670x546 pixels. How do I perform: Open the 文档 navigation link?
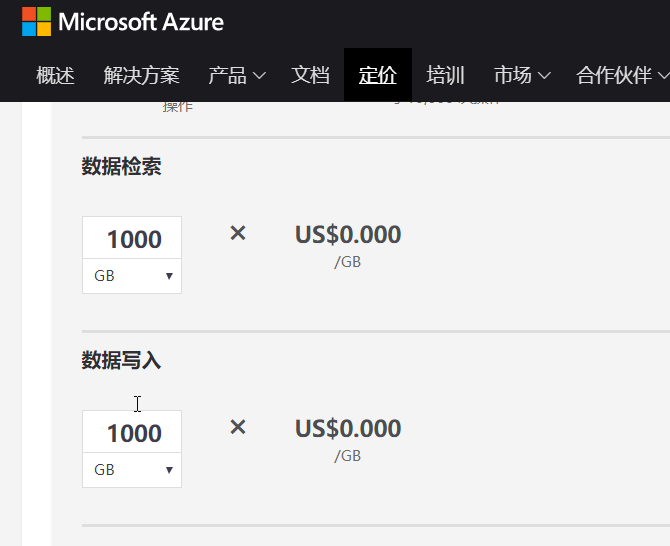(x=310, y=75)
